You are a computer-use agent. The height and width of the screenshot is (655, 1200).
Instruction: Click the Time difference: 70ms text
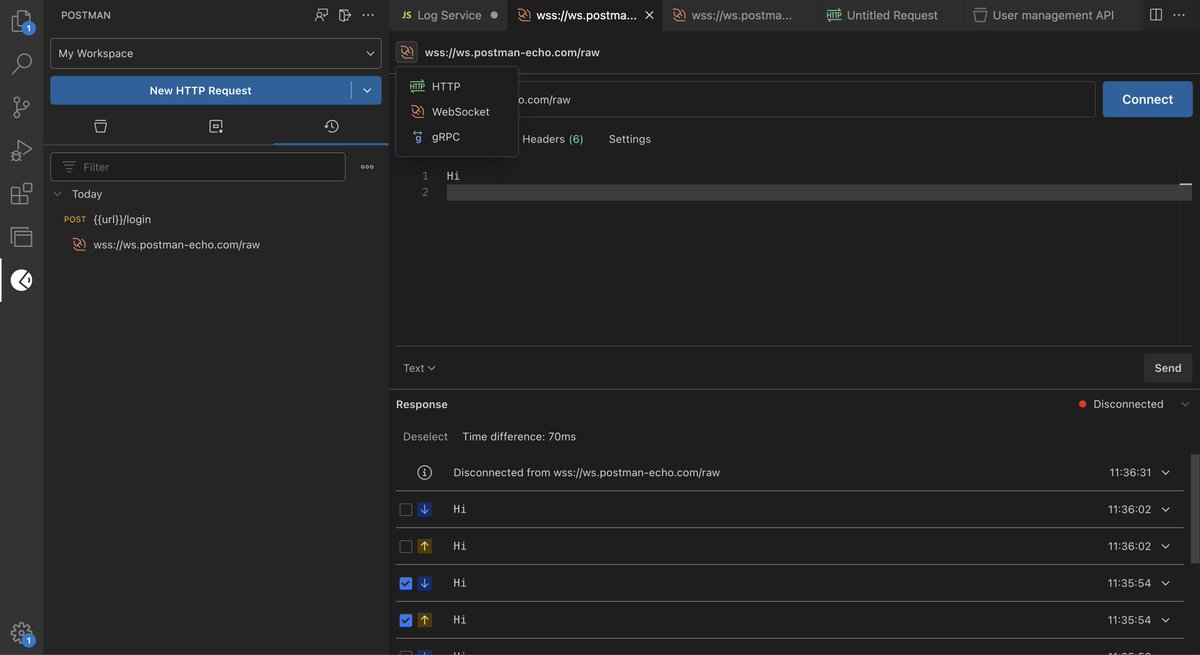519,436
